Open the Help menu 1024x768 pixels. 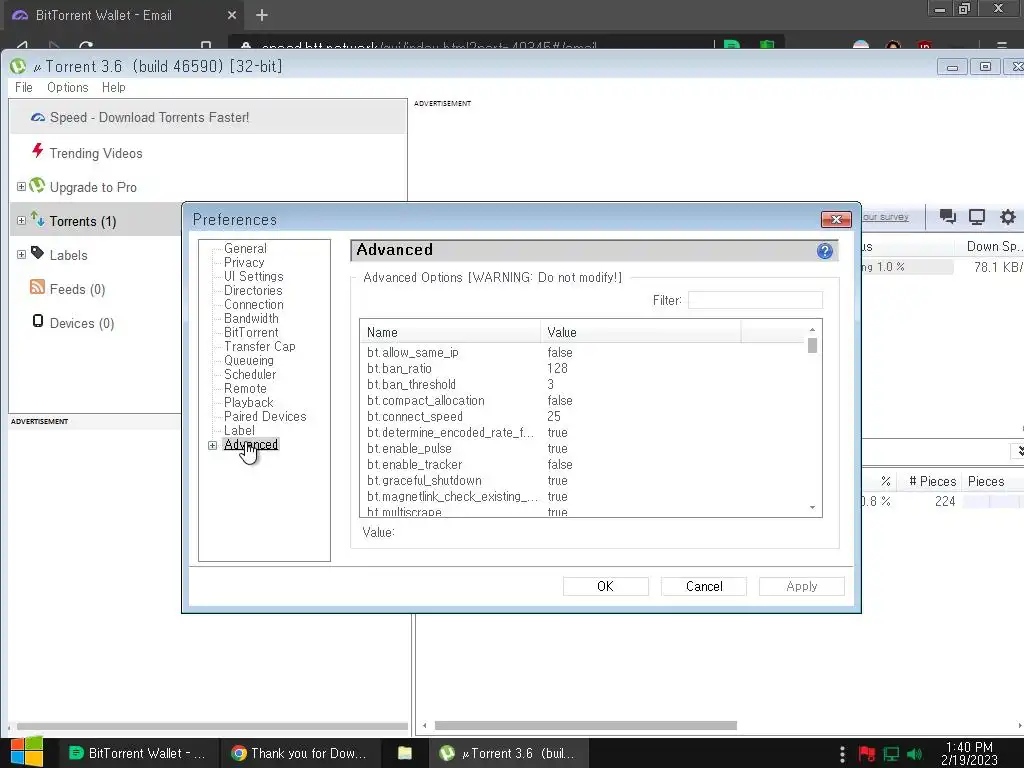coord(114,88)
